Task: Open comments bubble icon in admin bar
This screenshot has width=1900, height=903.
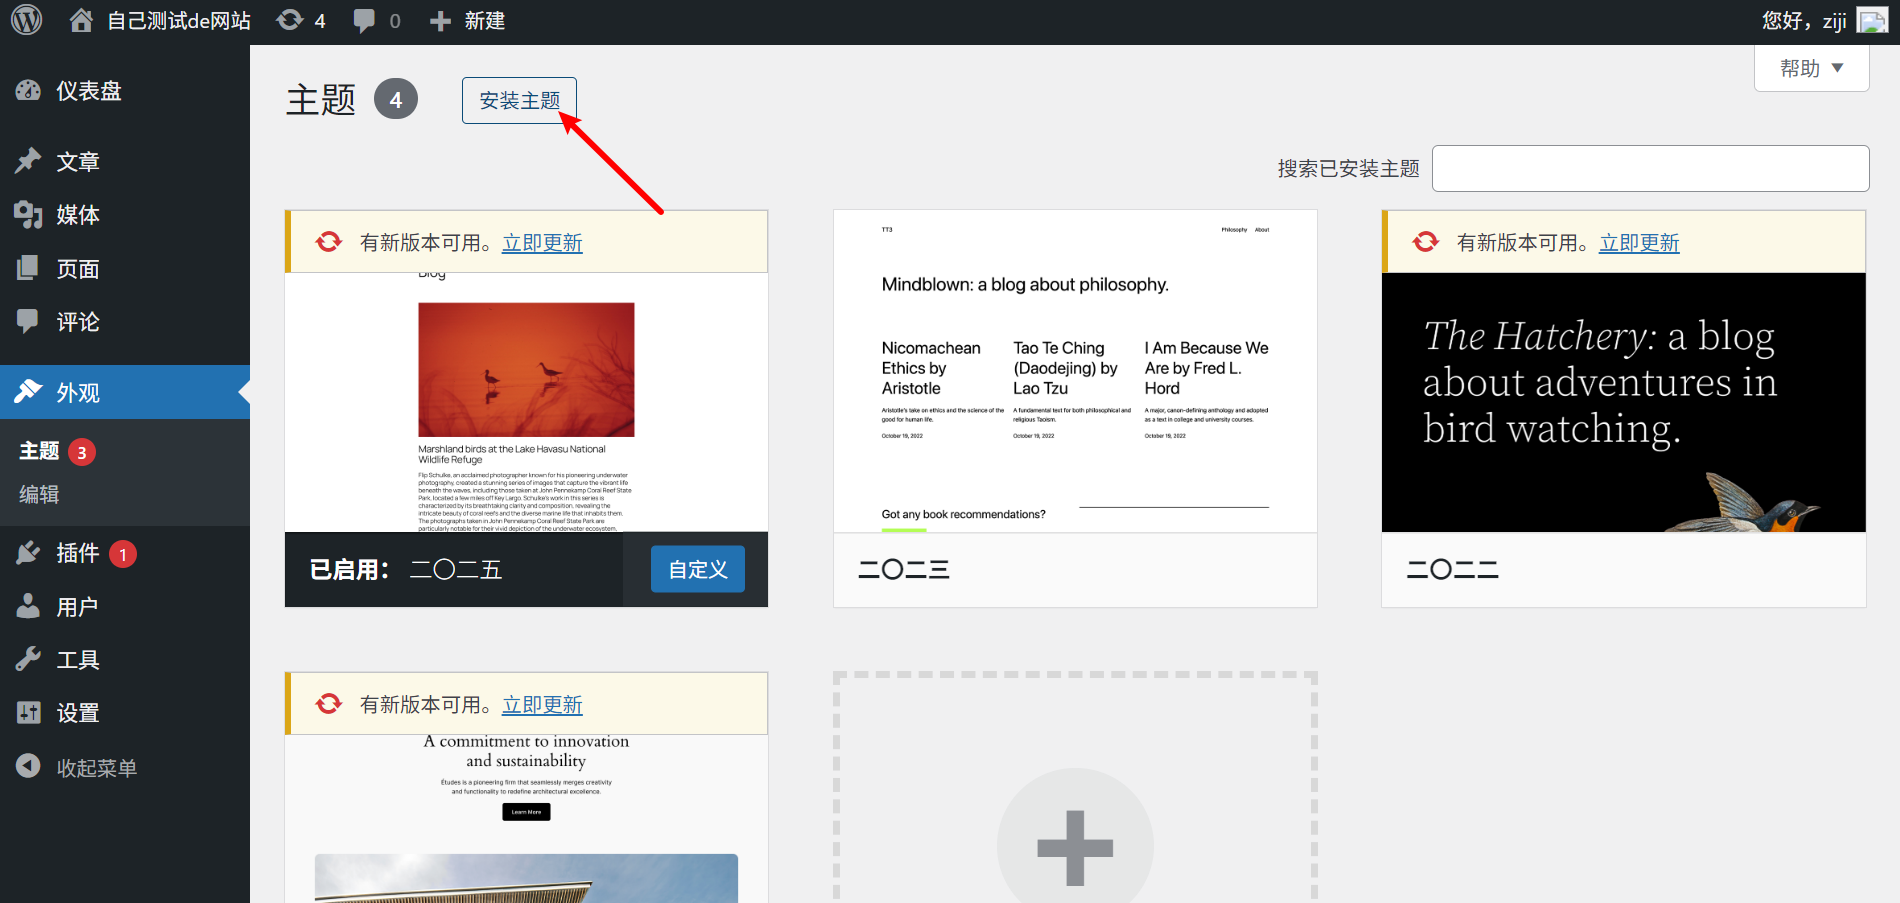Action: 365,20
